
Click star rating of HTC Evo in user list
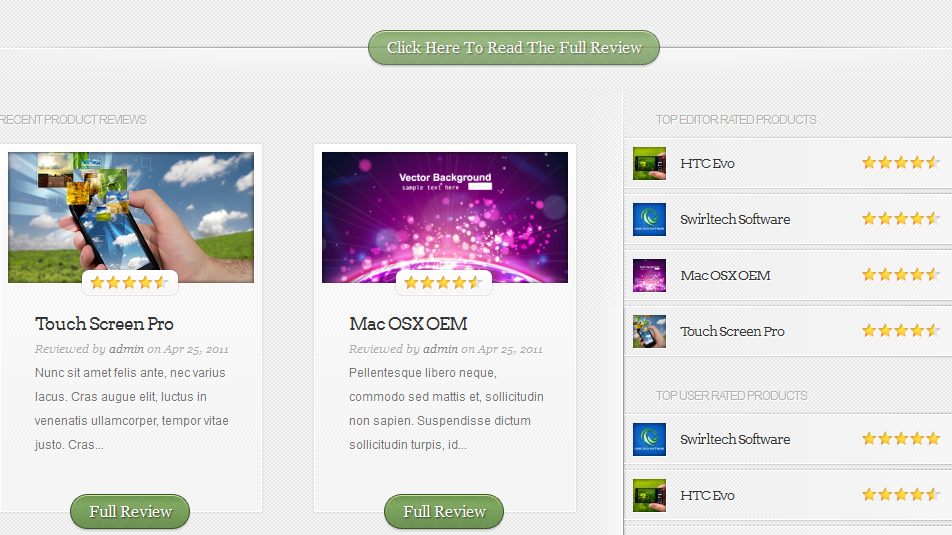tap(901, 494)
